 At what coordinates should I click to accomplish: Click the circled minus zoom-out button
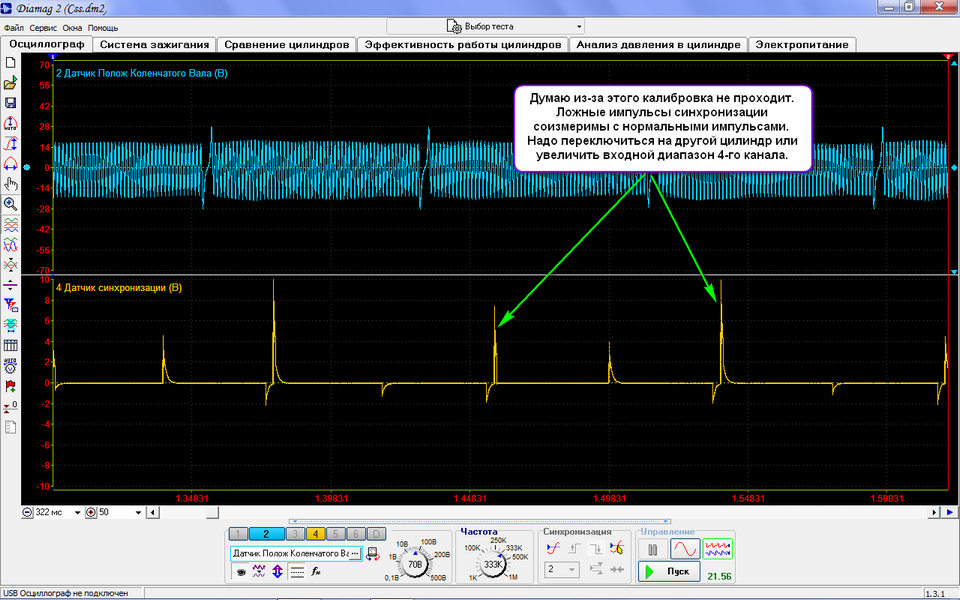(x=28, y=512)
